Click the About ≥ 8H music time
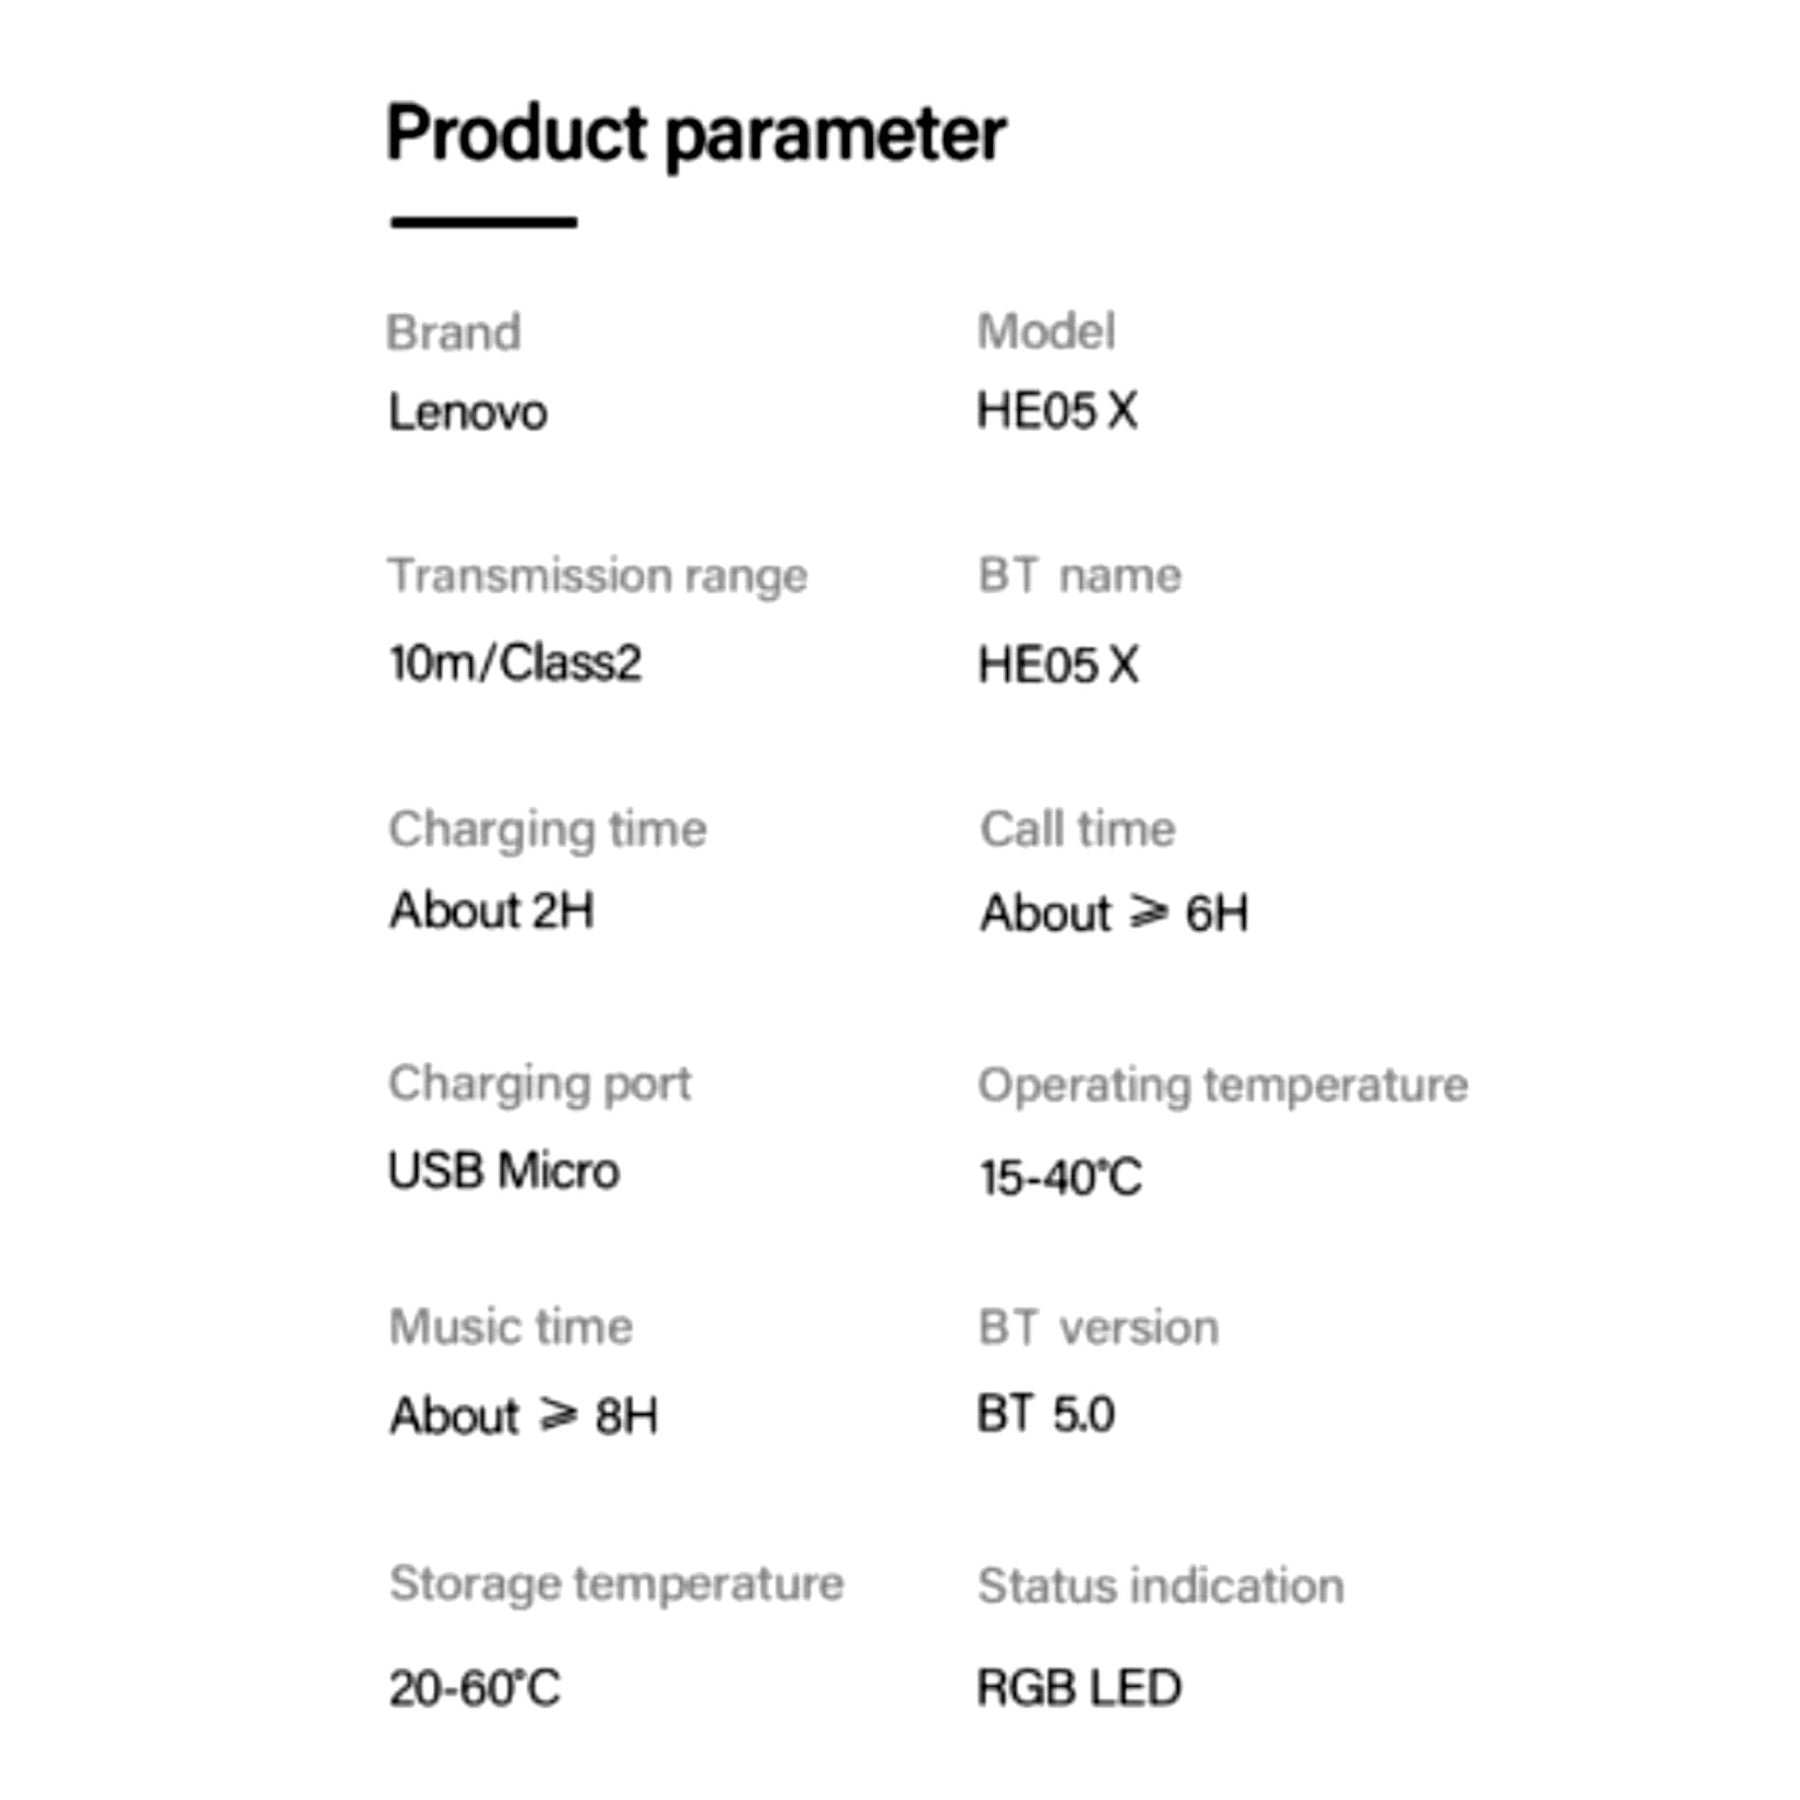The image size is (1800, 1800). [523, 1416]
